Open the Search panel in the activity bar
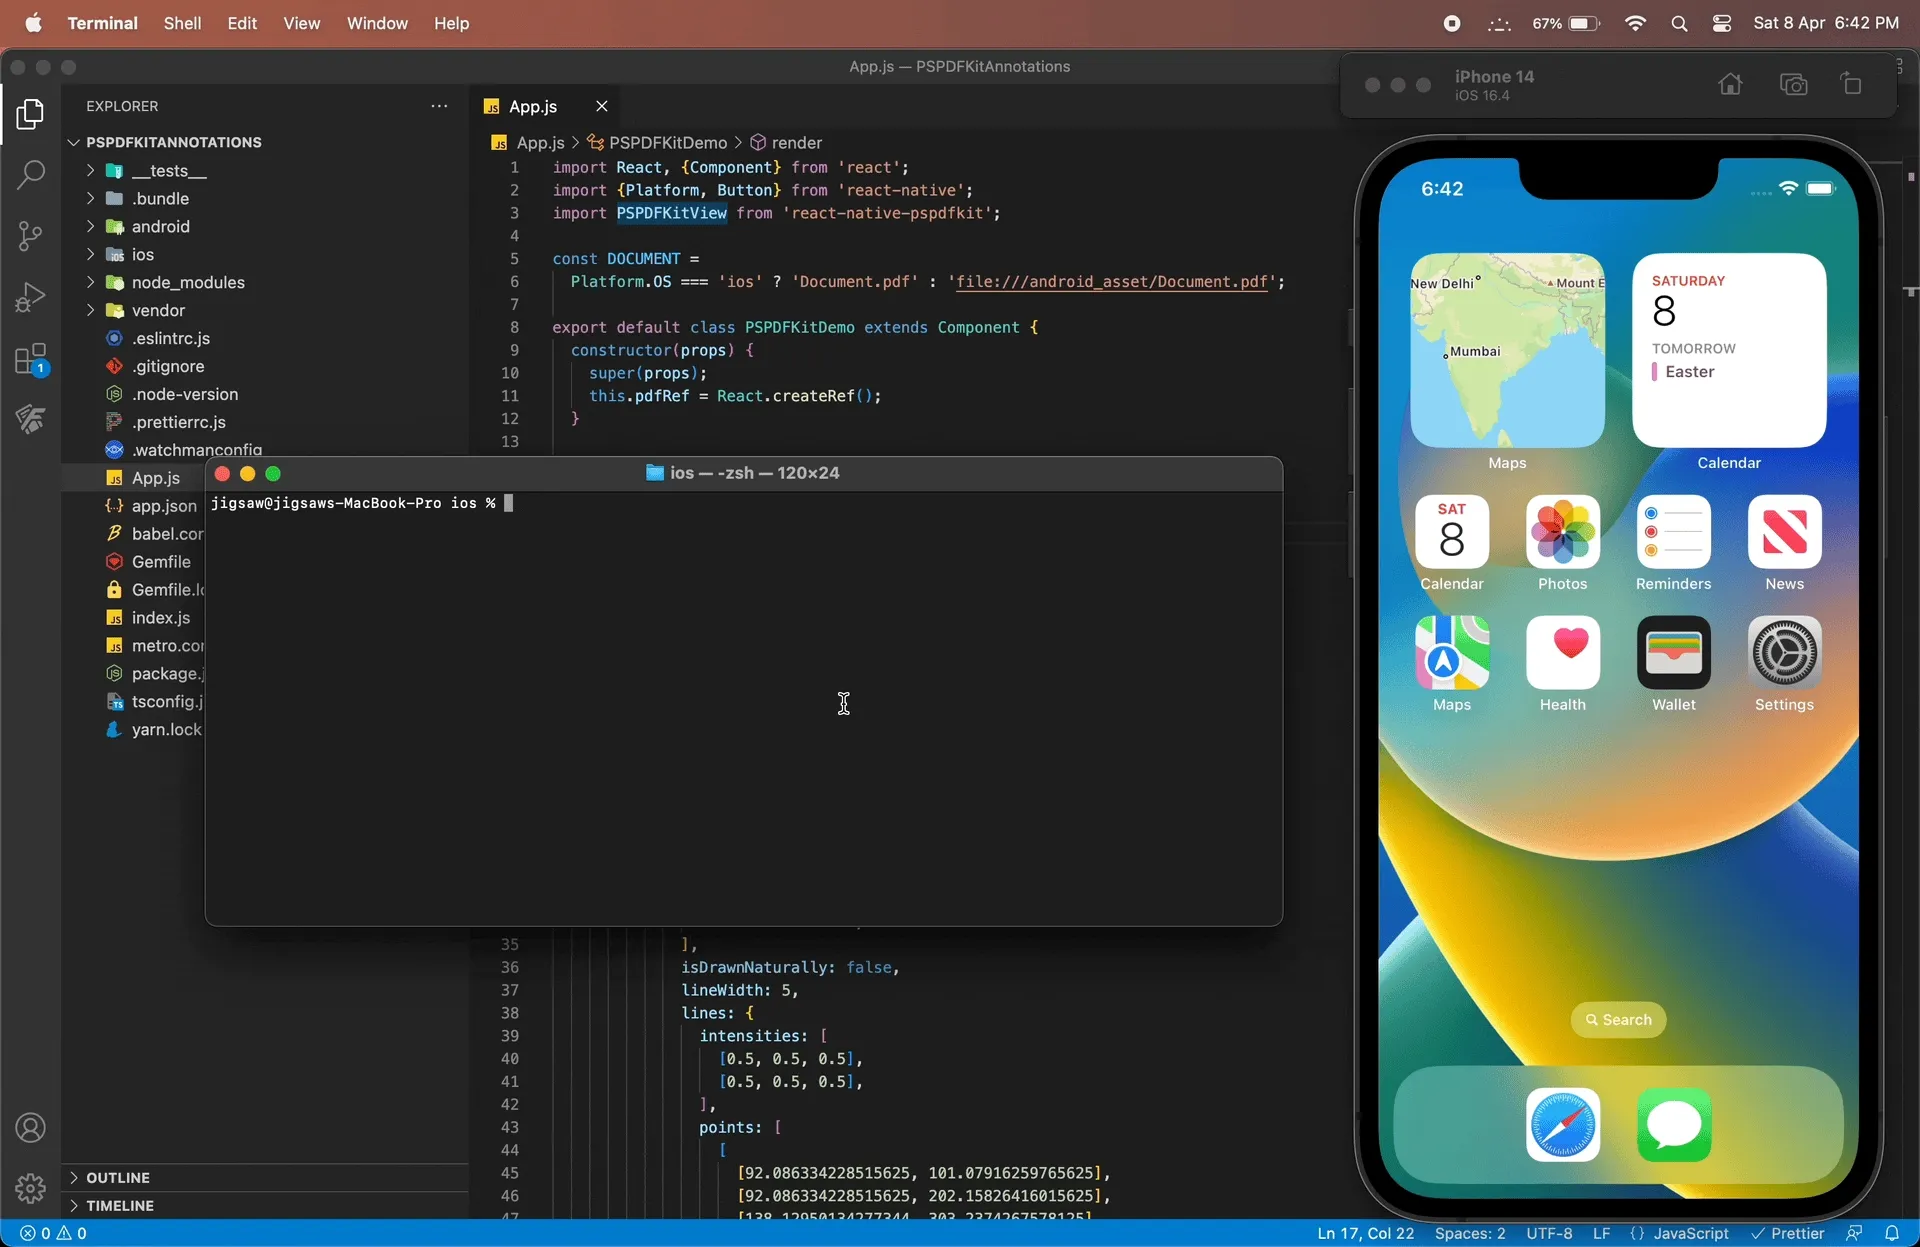The image size is (1920, 1247). [30, 174]
